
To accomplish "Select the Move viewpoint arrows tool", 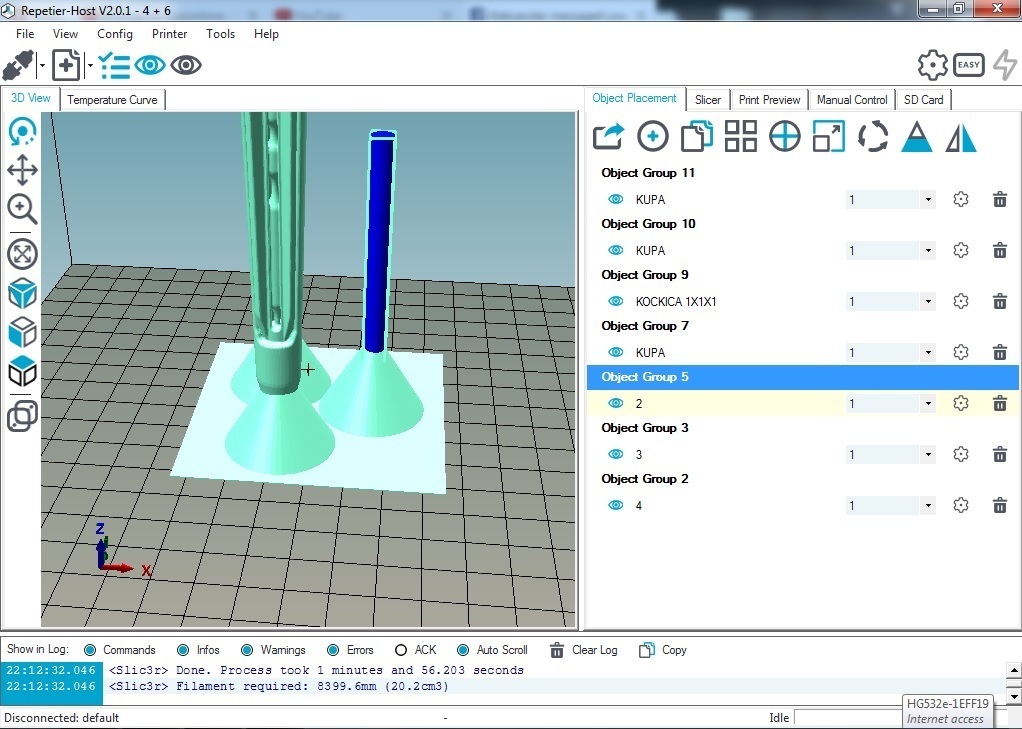I will (22, 170).
